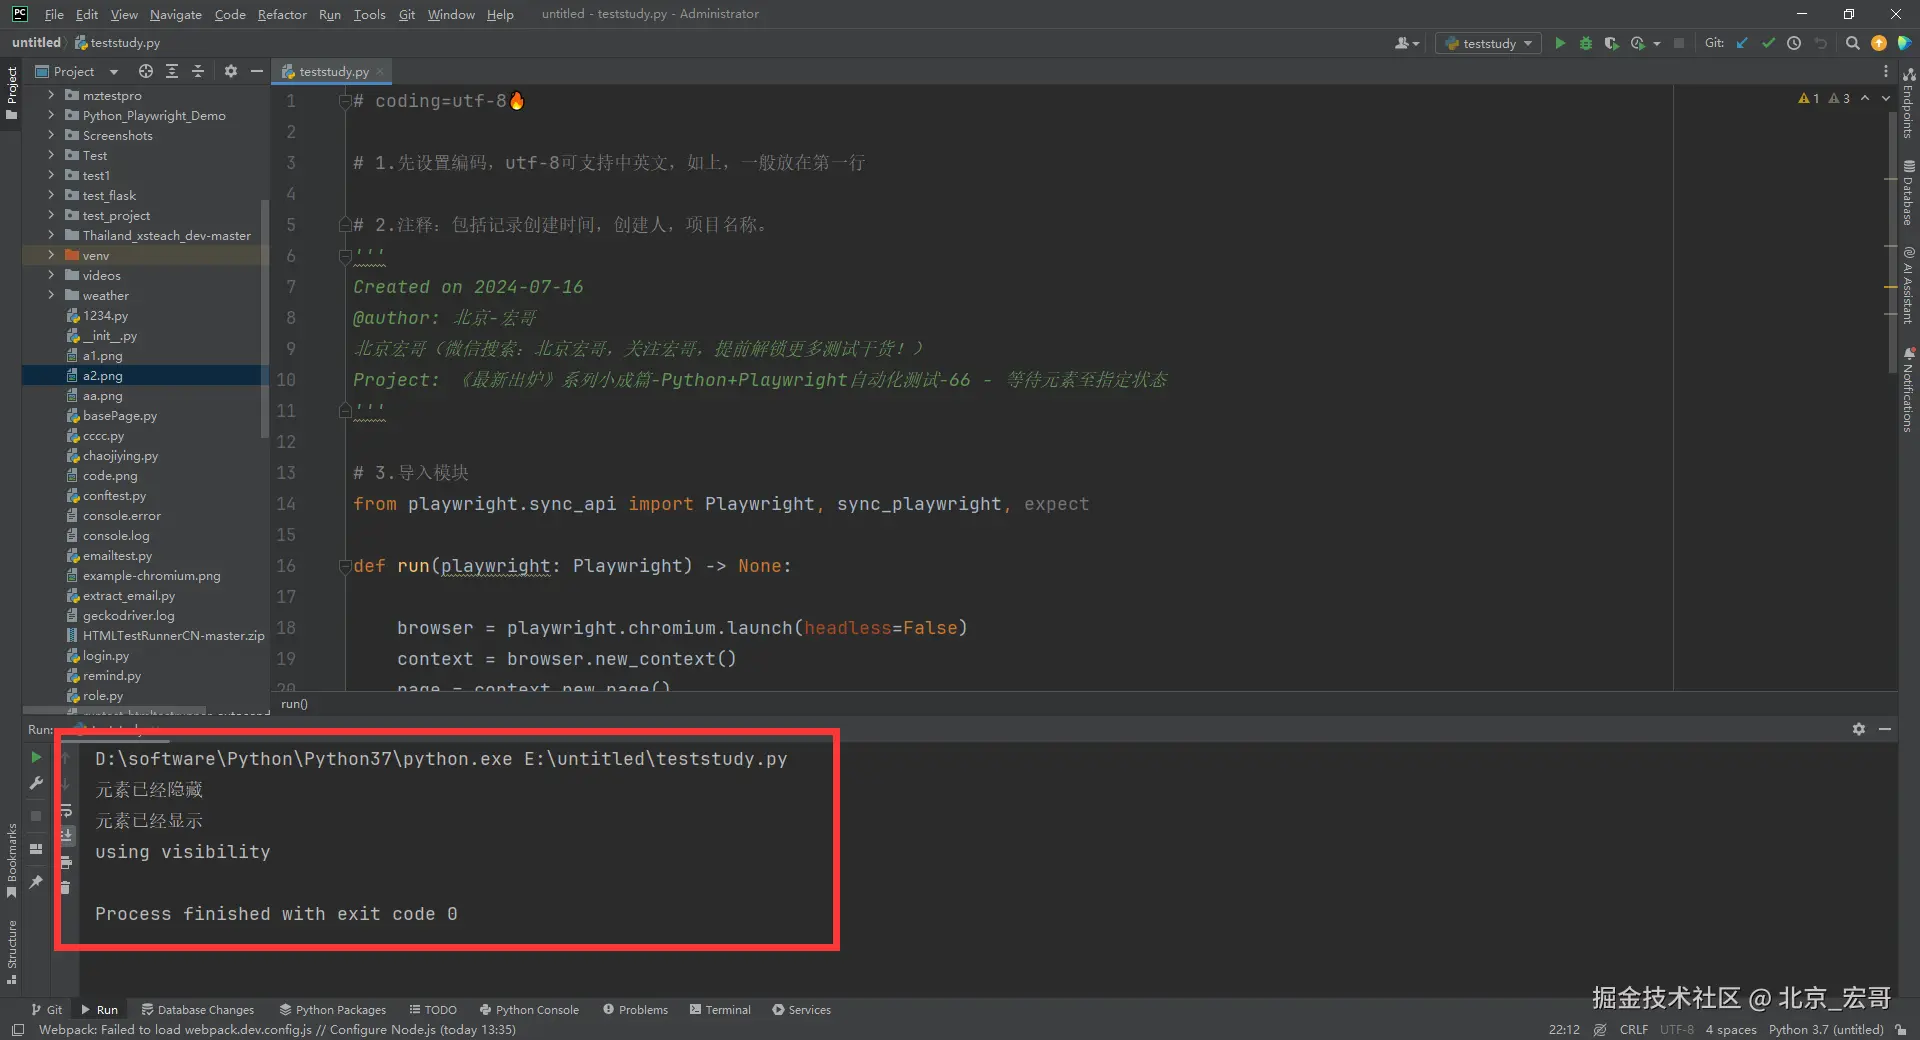Run teststudy with the green play button

pos(1560,43)
